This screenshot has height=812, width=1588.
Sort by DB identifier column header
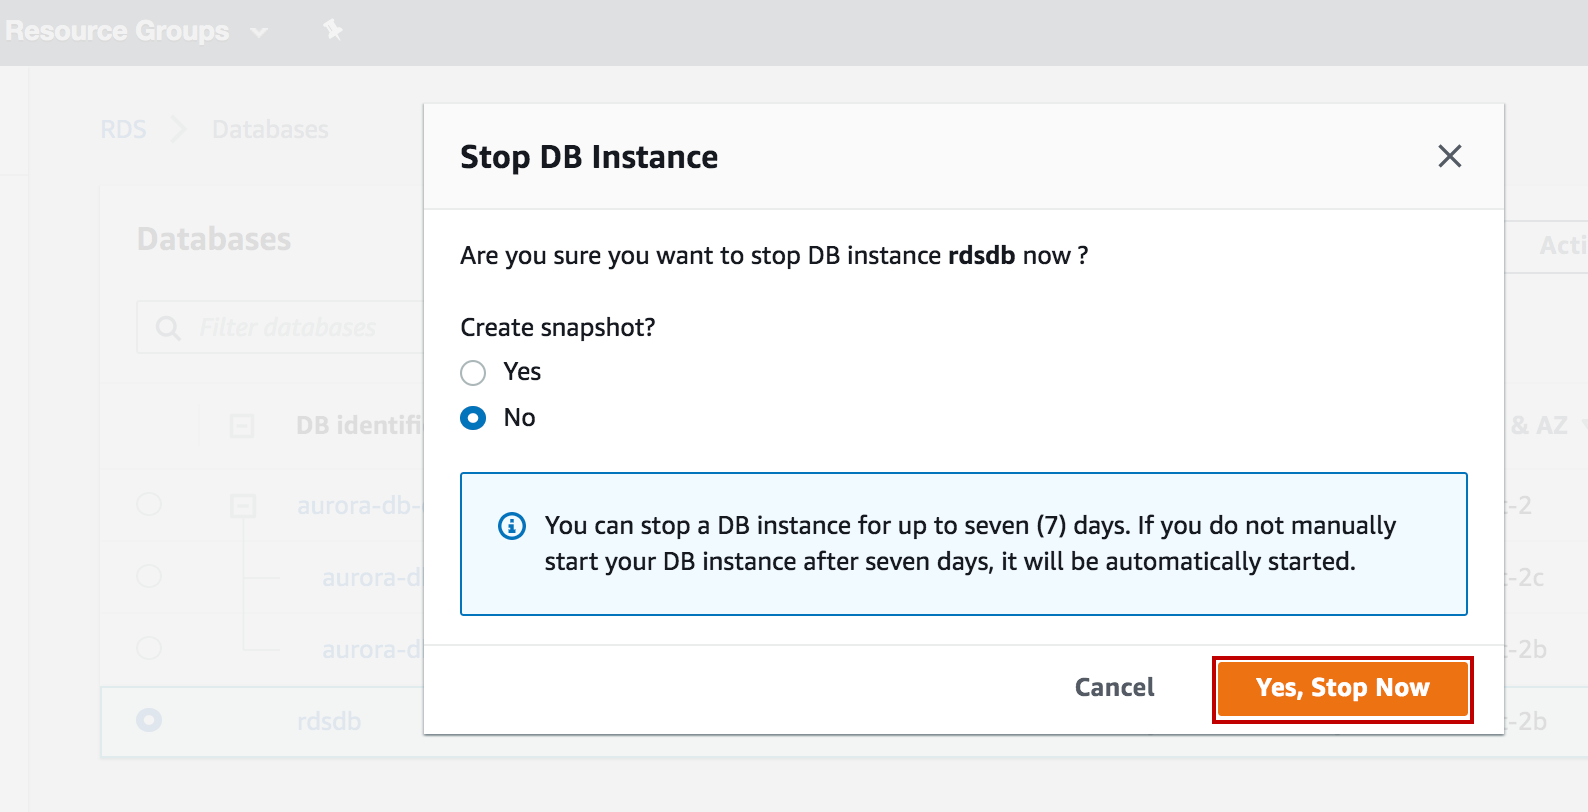click(360, 425)
